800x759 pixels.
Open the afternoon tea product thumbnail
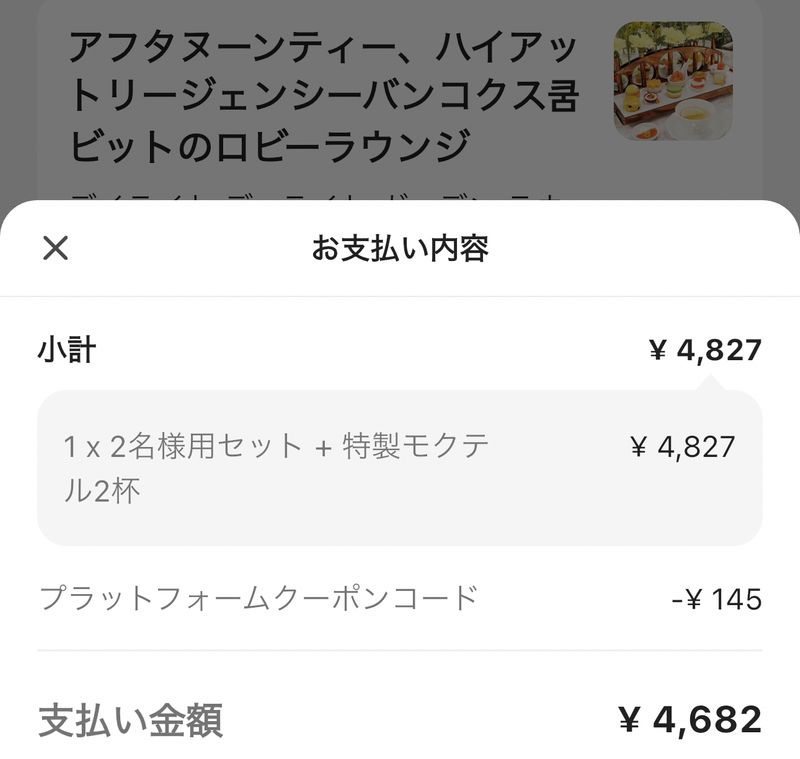click(x=672, y=81)
